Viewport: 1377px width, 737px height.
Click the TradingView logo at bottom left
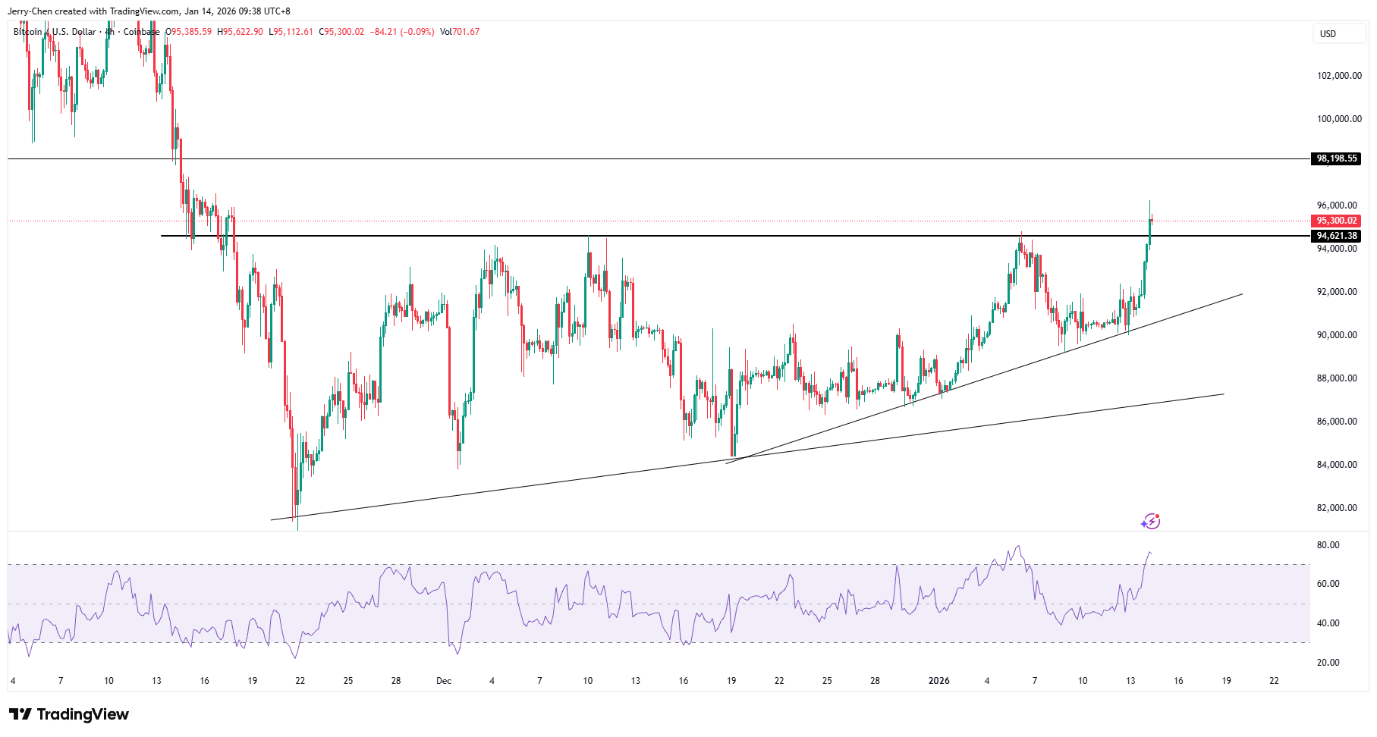[69, 714]
